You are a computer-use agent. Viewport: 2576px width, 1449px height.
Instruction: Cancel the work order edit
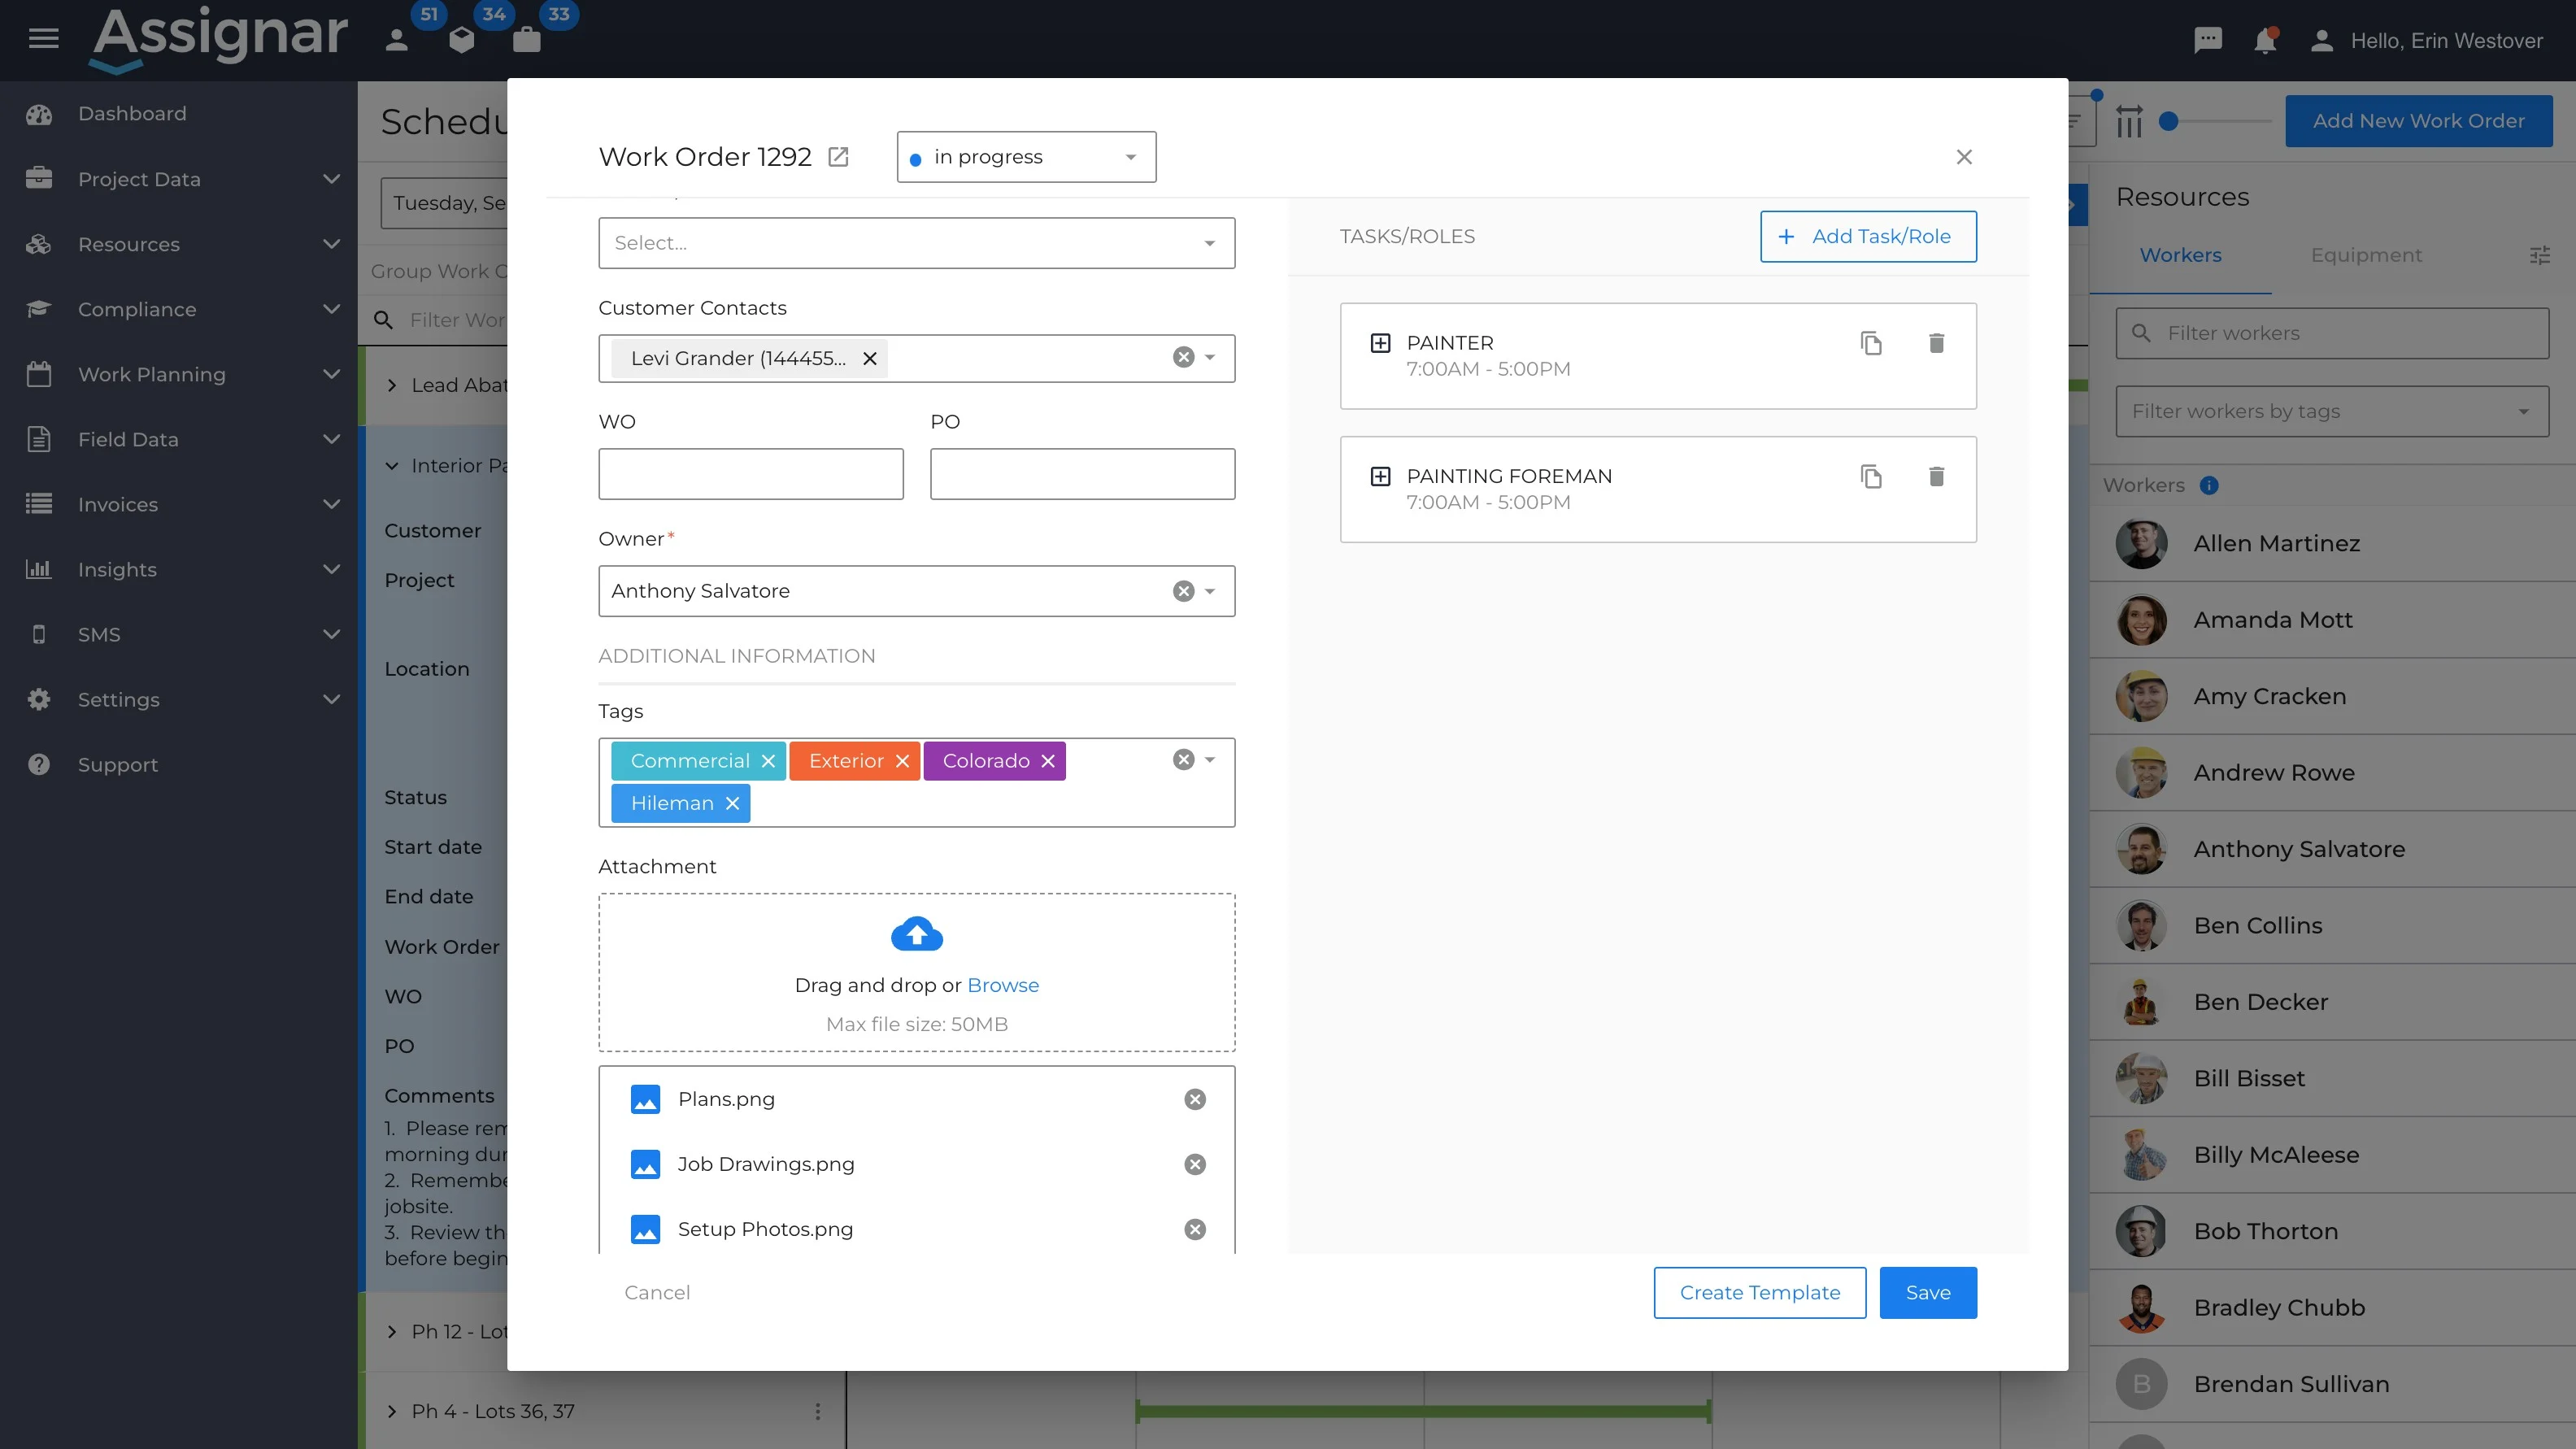(657, 1292)
